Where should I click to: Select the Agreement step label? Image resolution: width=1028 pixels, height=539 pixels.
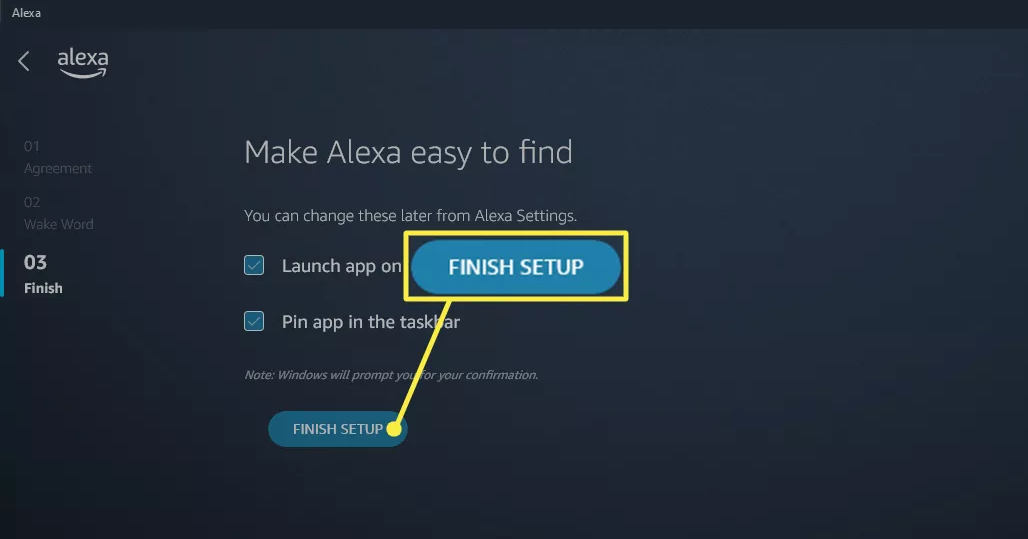pyautogui.click(x=58, y=169)
